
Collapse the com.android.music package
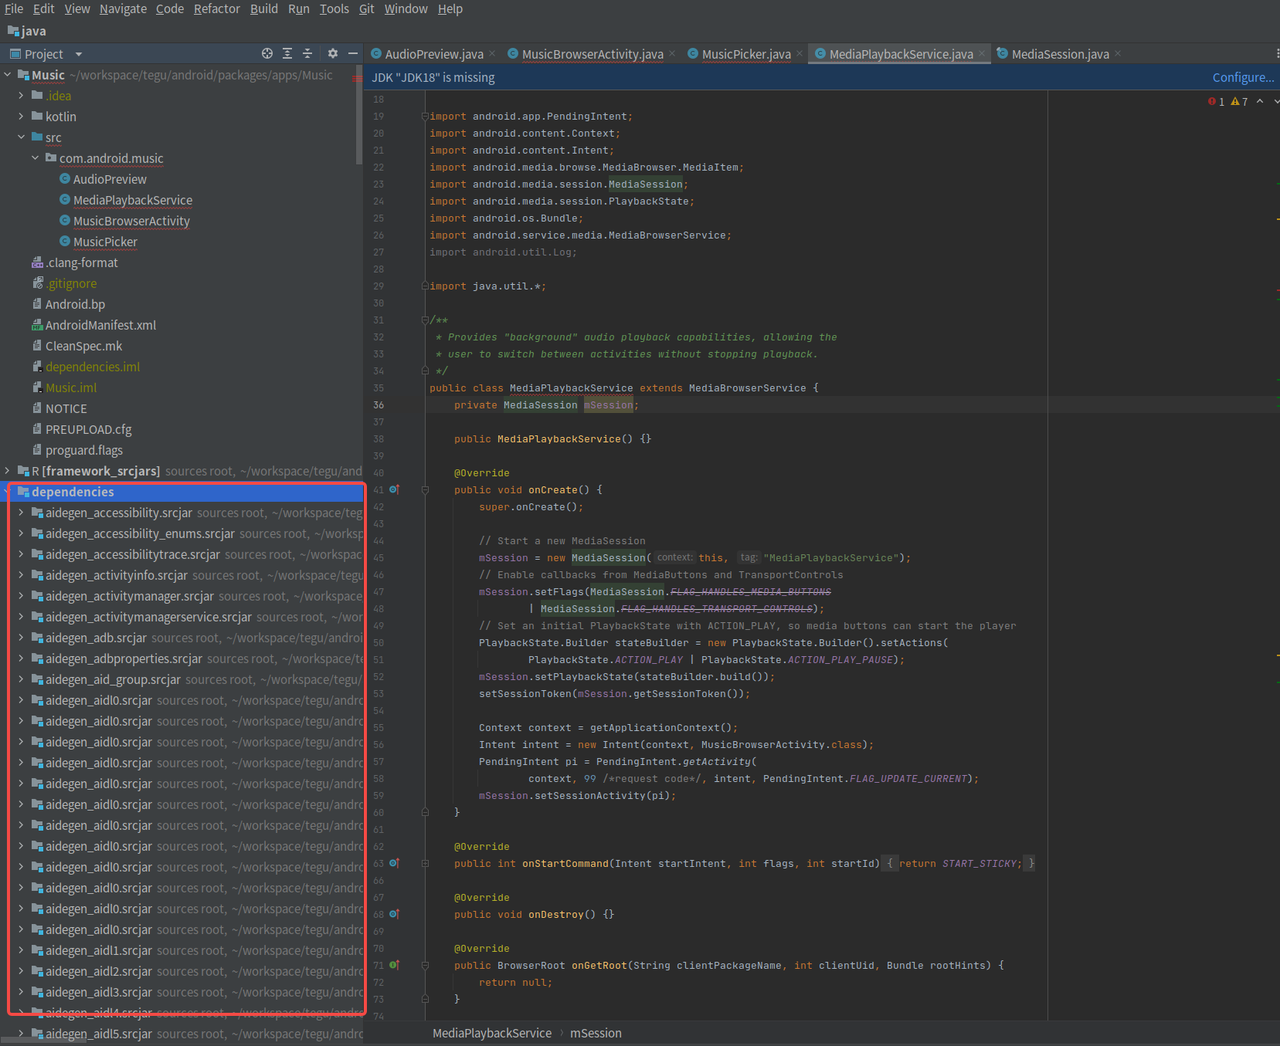(35, 158)
